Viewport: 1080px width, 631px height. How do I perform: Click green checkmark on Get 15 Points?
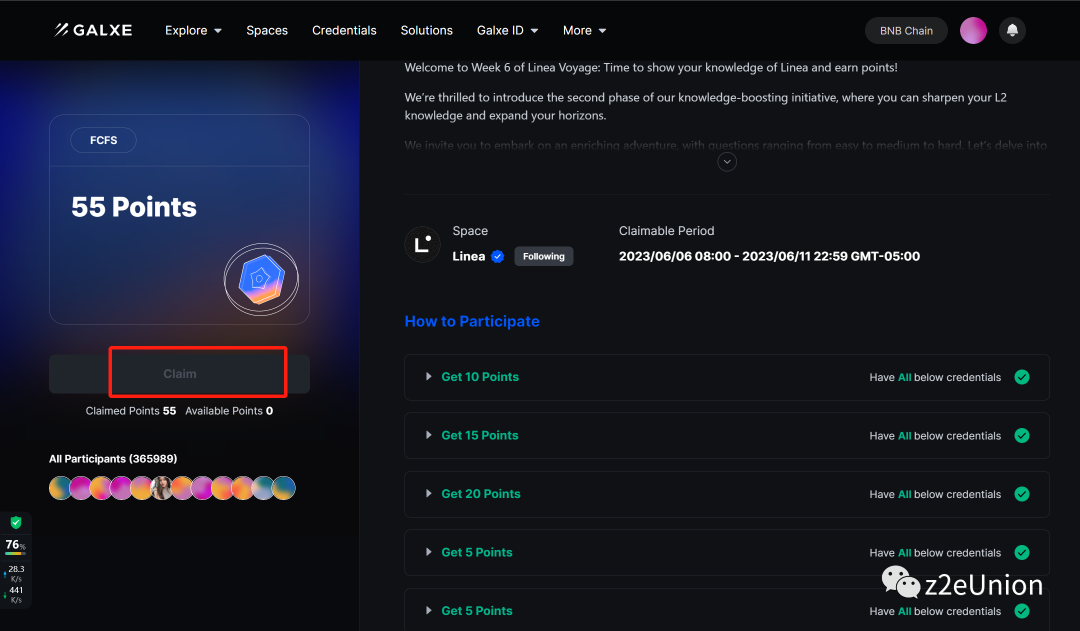tap(1021, 436)
